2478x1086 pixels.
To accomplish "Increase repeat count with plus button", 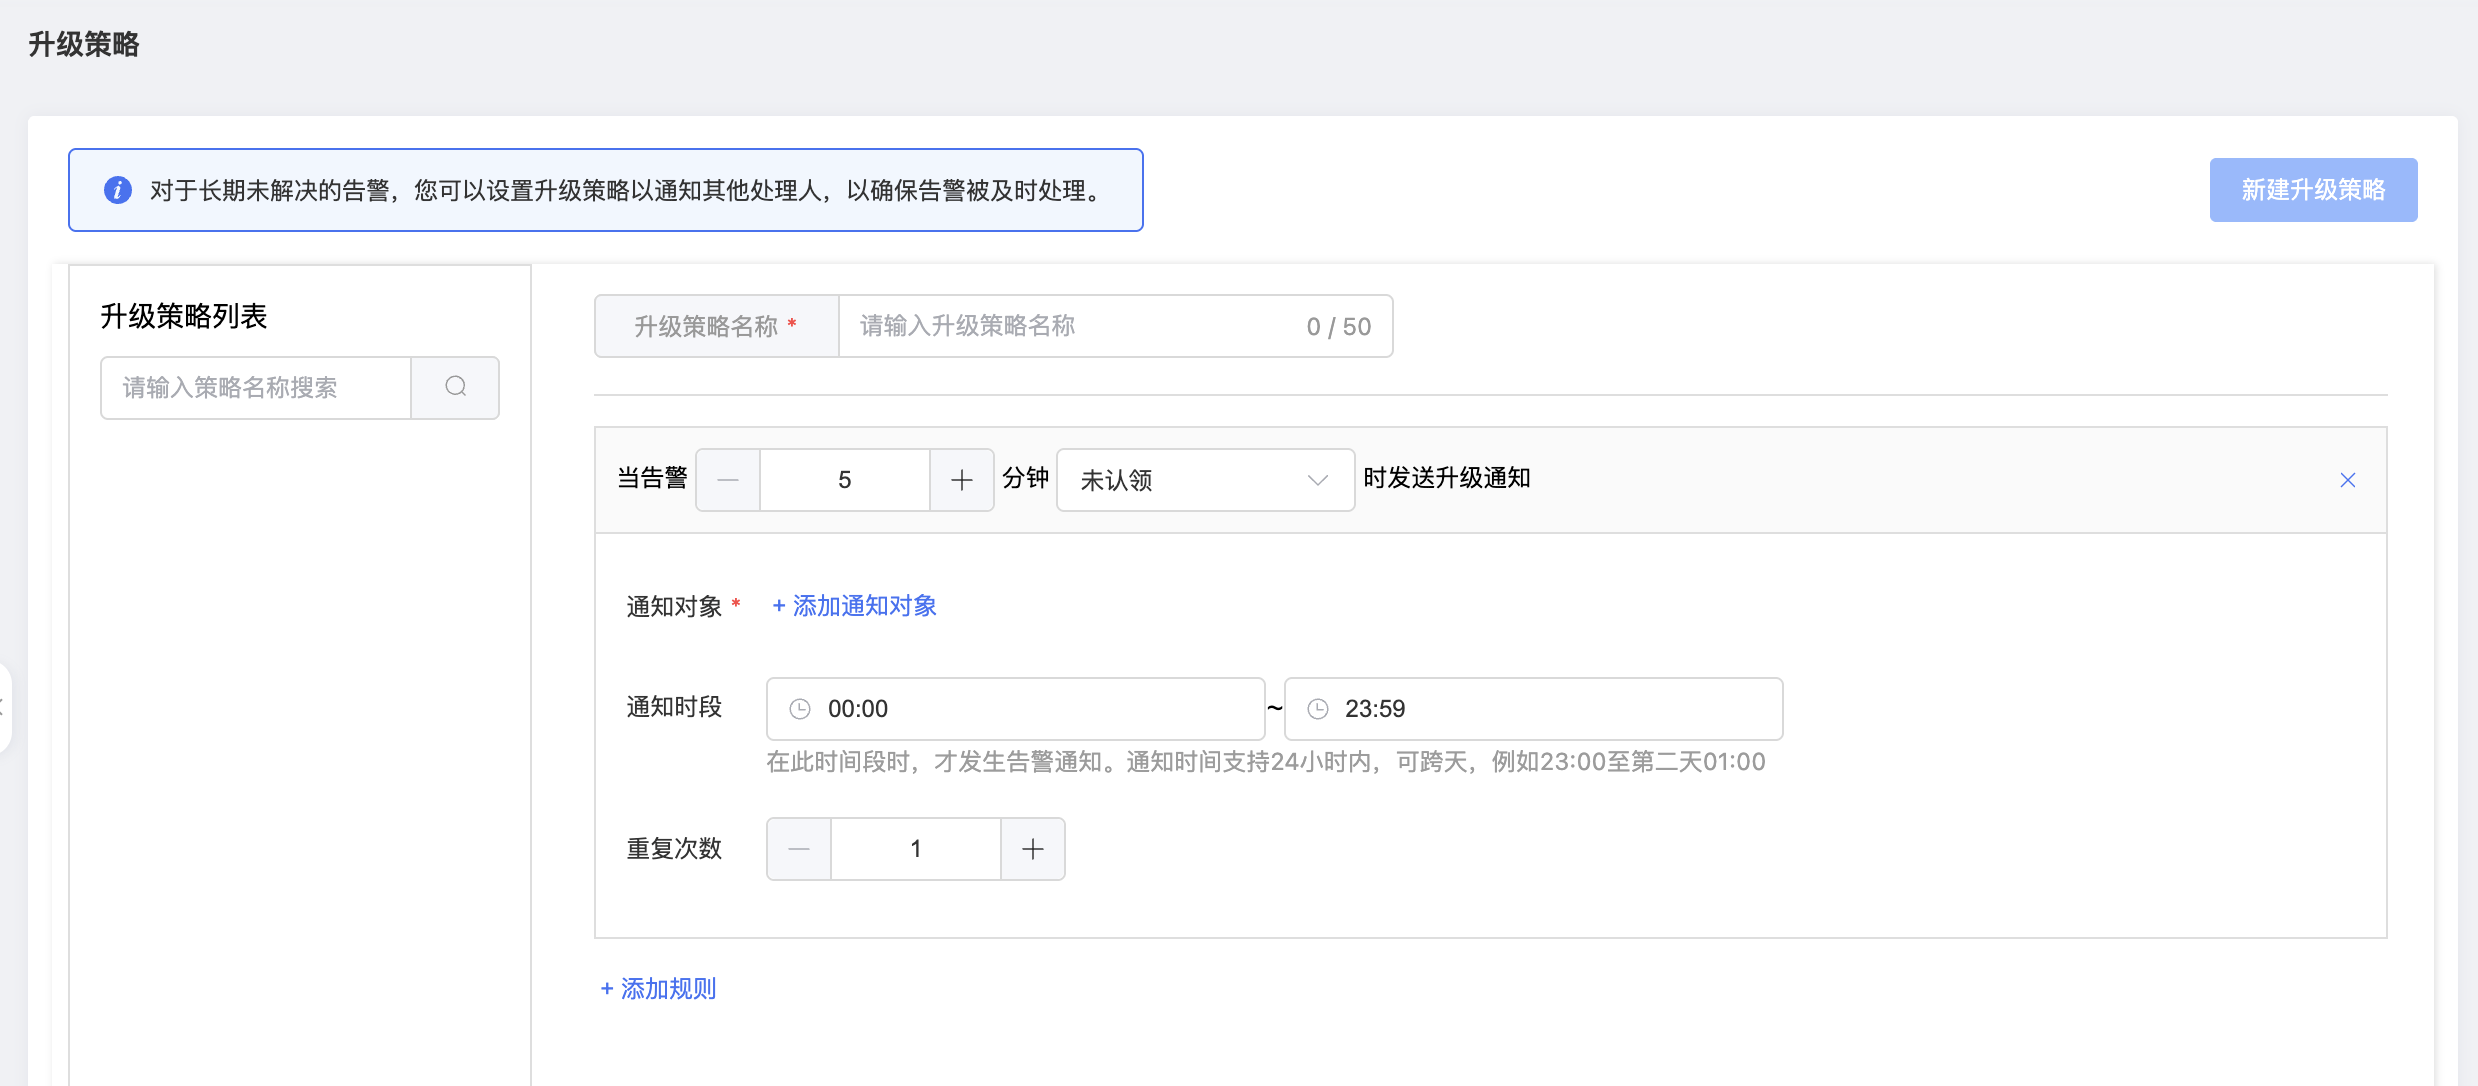I will pyautogui.click(x=1032, y=849).
